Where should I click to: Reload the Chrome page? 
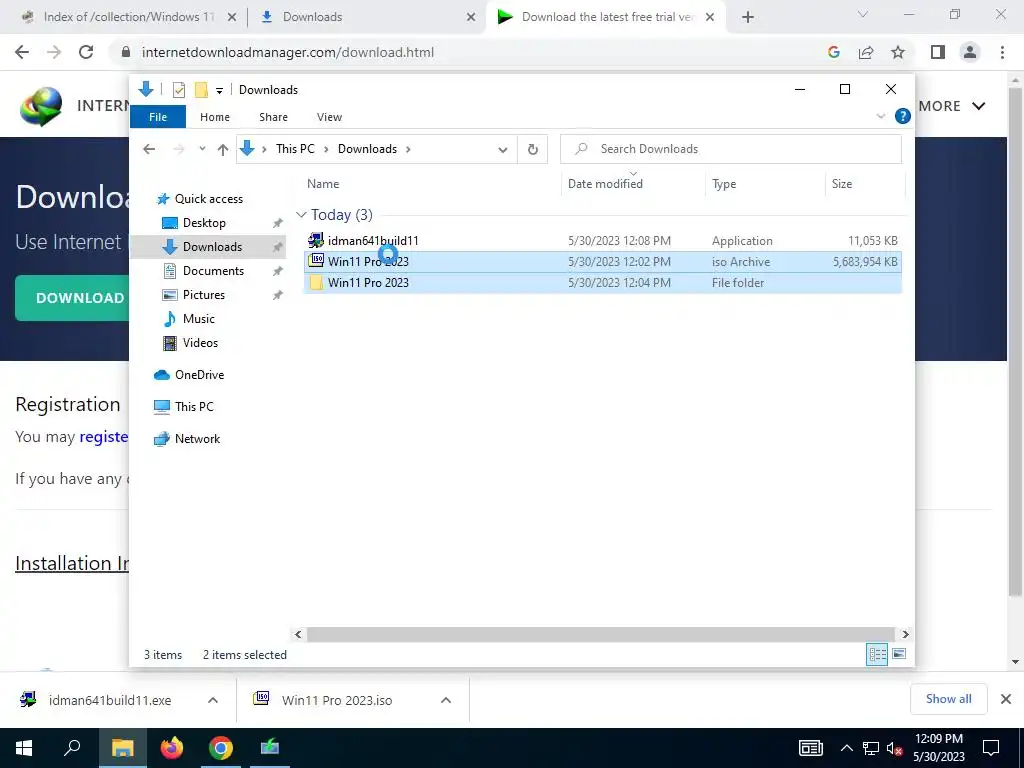pyautogui.click(x=86, y=52)
